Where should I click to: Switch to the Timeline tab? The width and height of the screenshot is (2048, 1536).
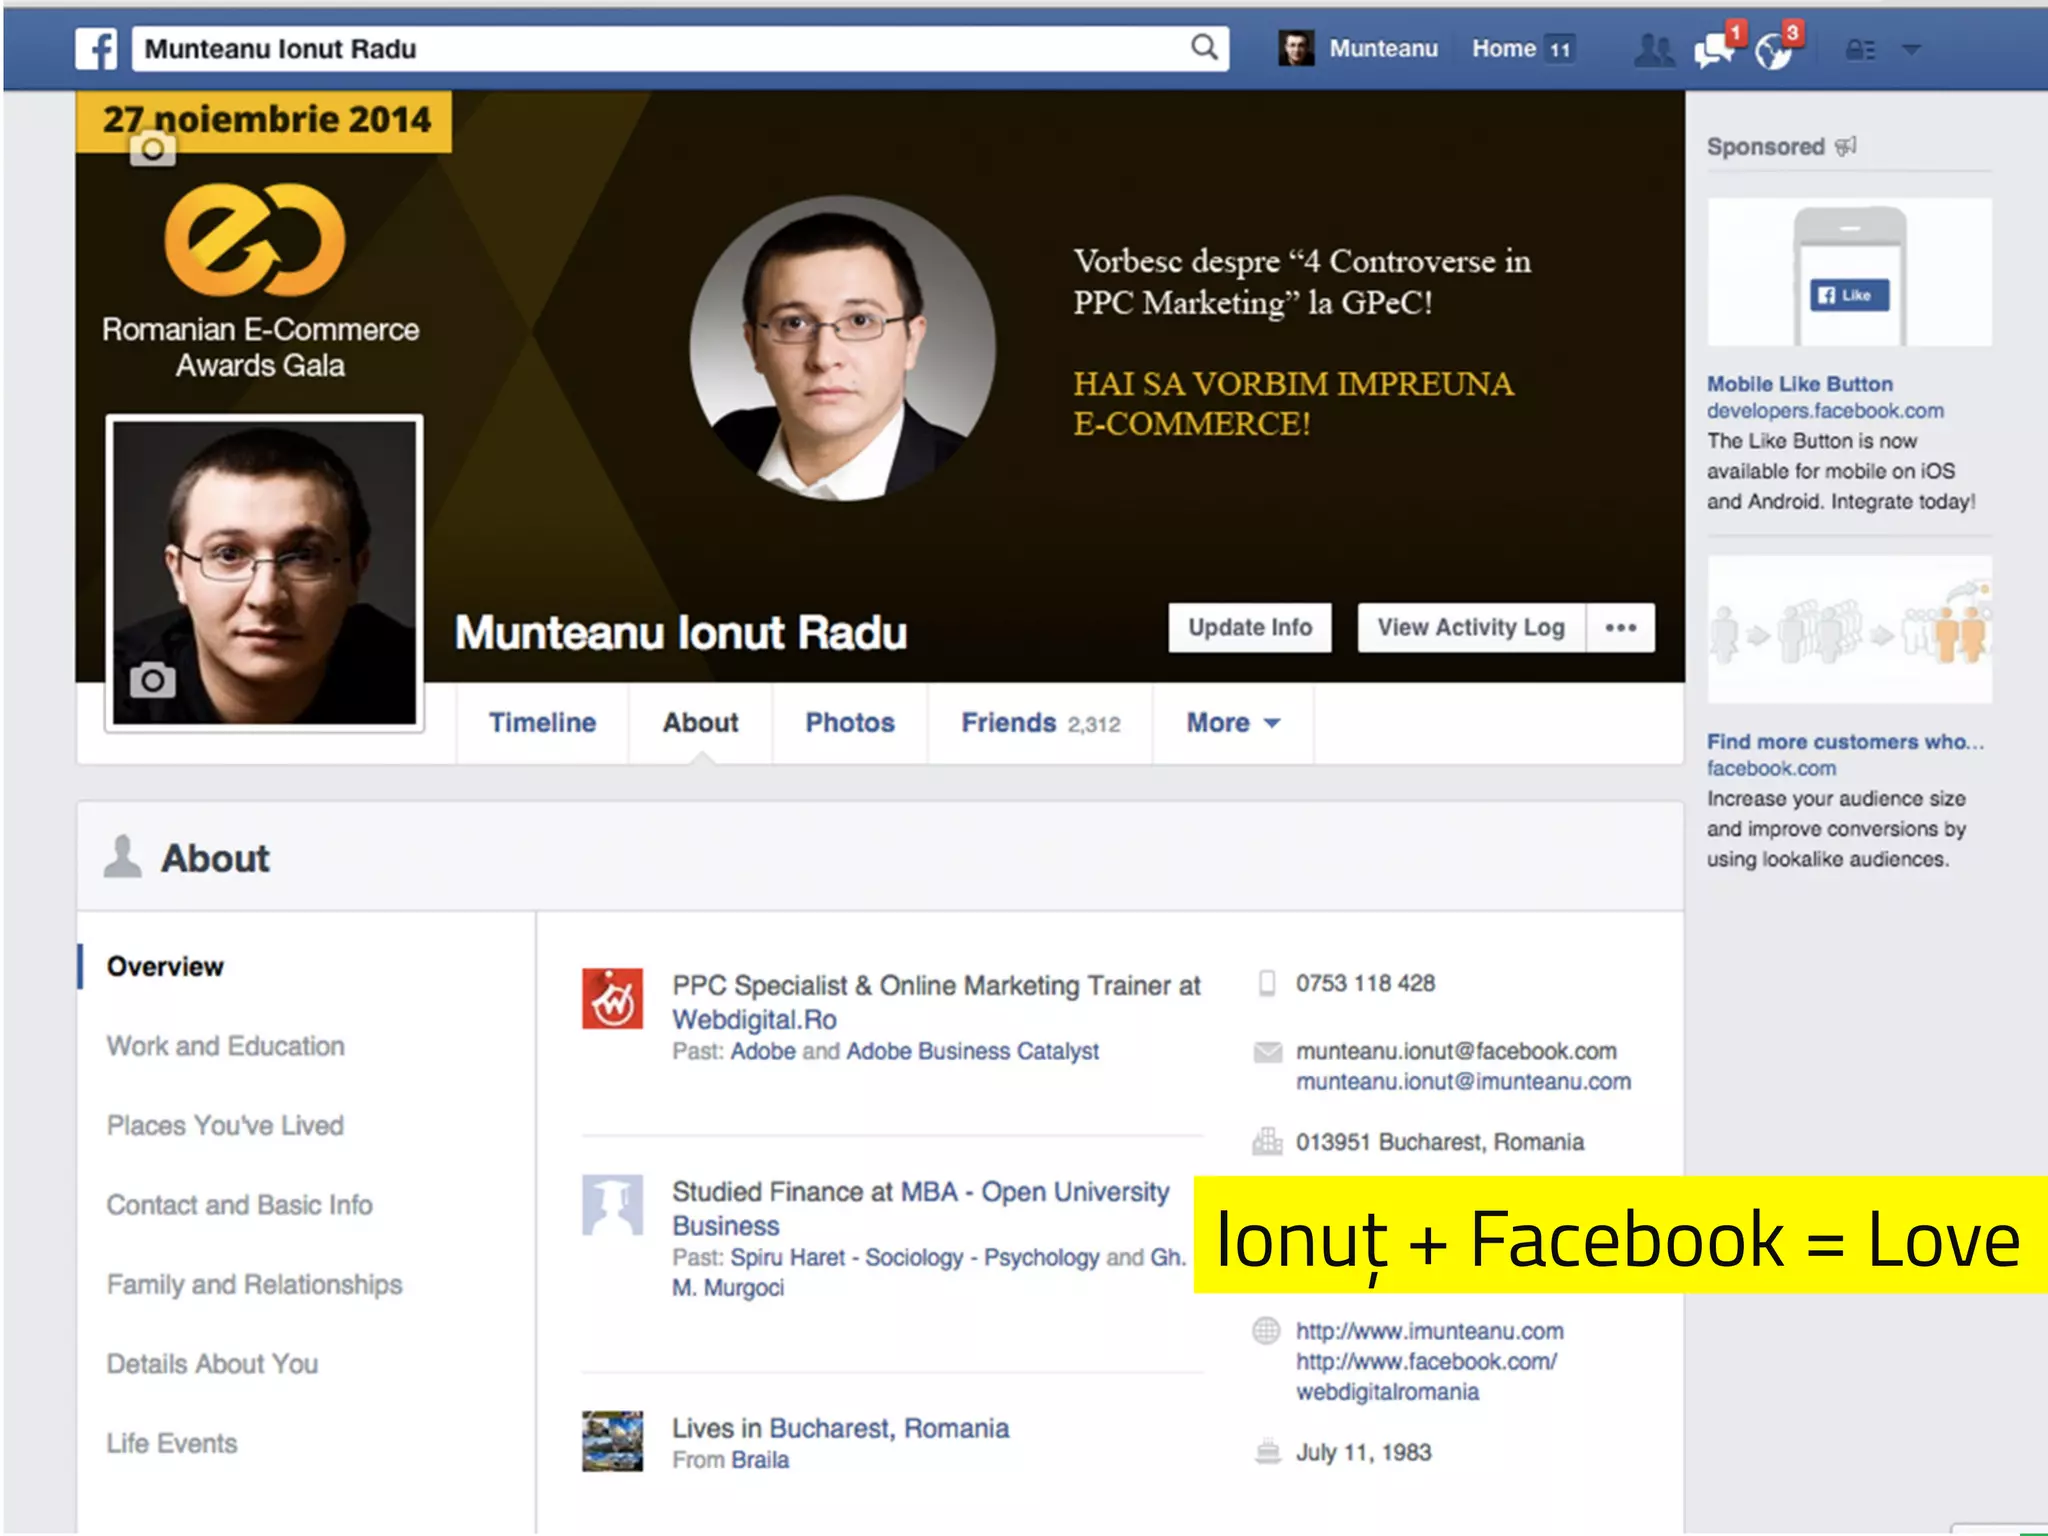[x=542, y=723]
